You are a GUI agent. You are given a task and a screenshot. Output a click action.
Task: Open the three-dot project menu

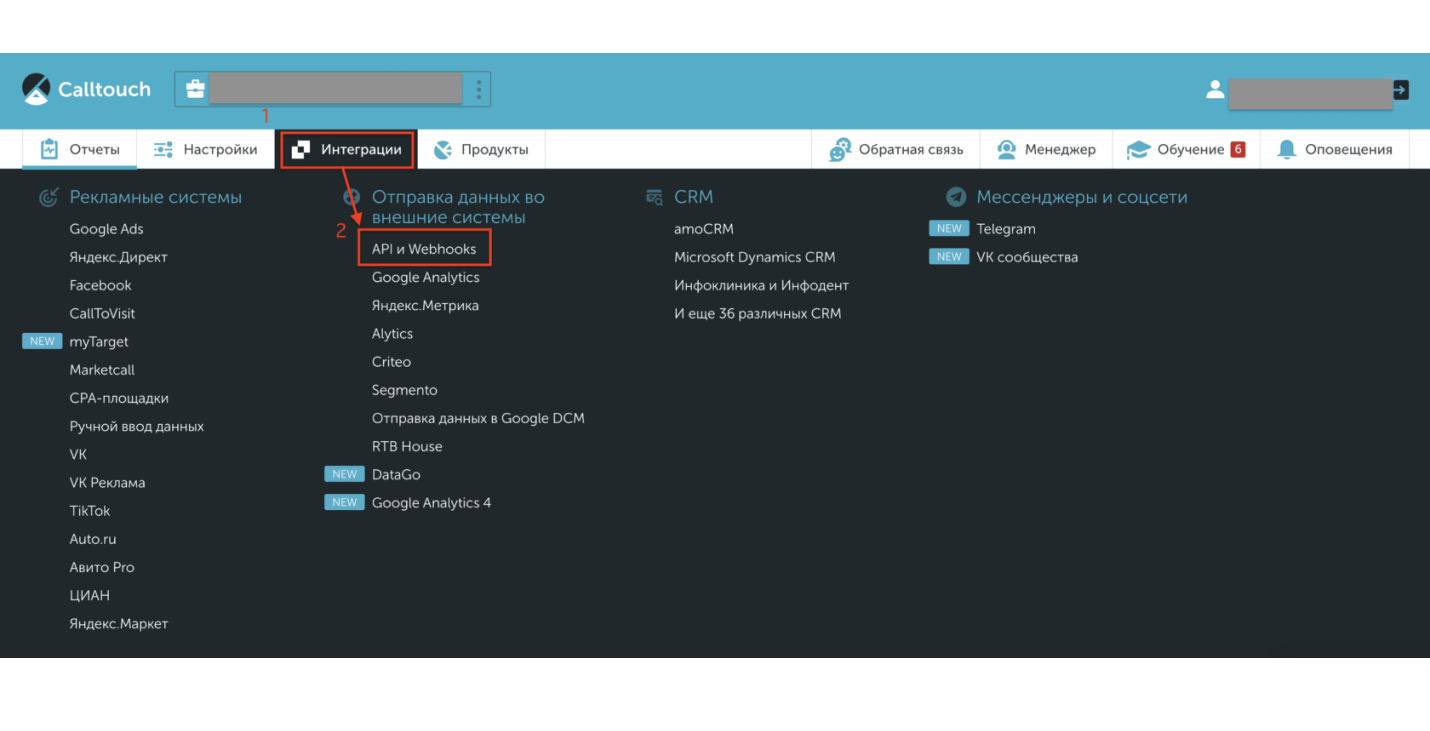479,89
